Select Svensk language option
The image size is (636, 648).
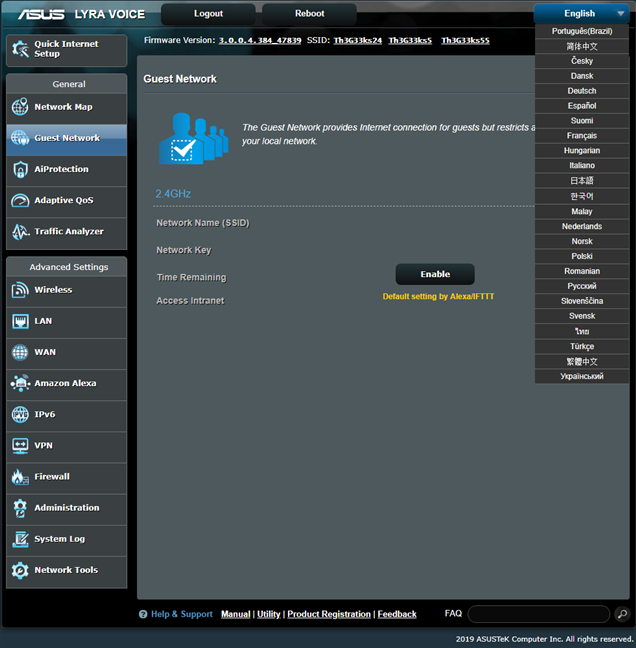(582, 316)
